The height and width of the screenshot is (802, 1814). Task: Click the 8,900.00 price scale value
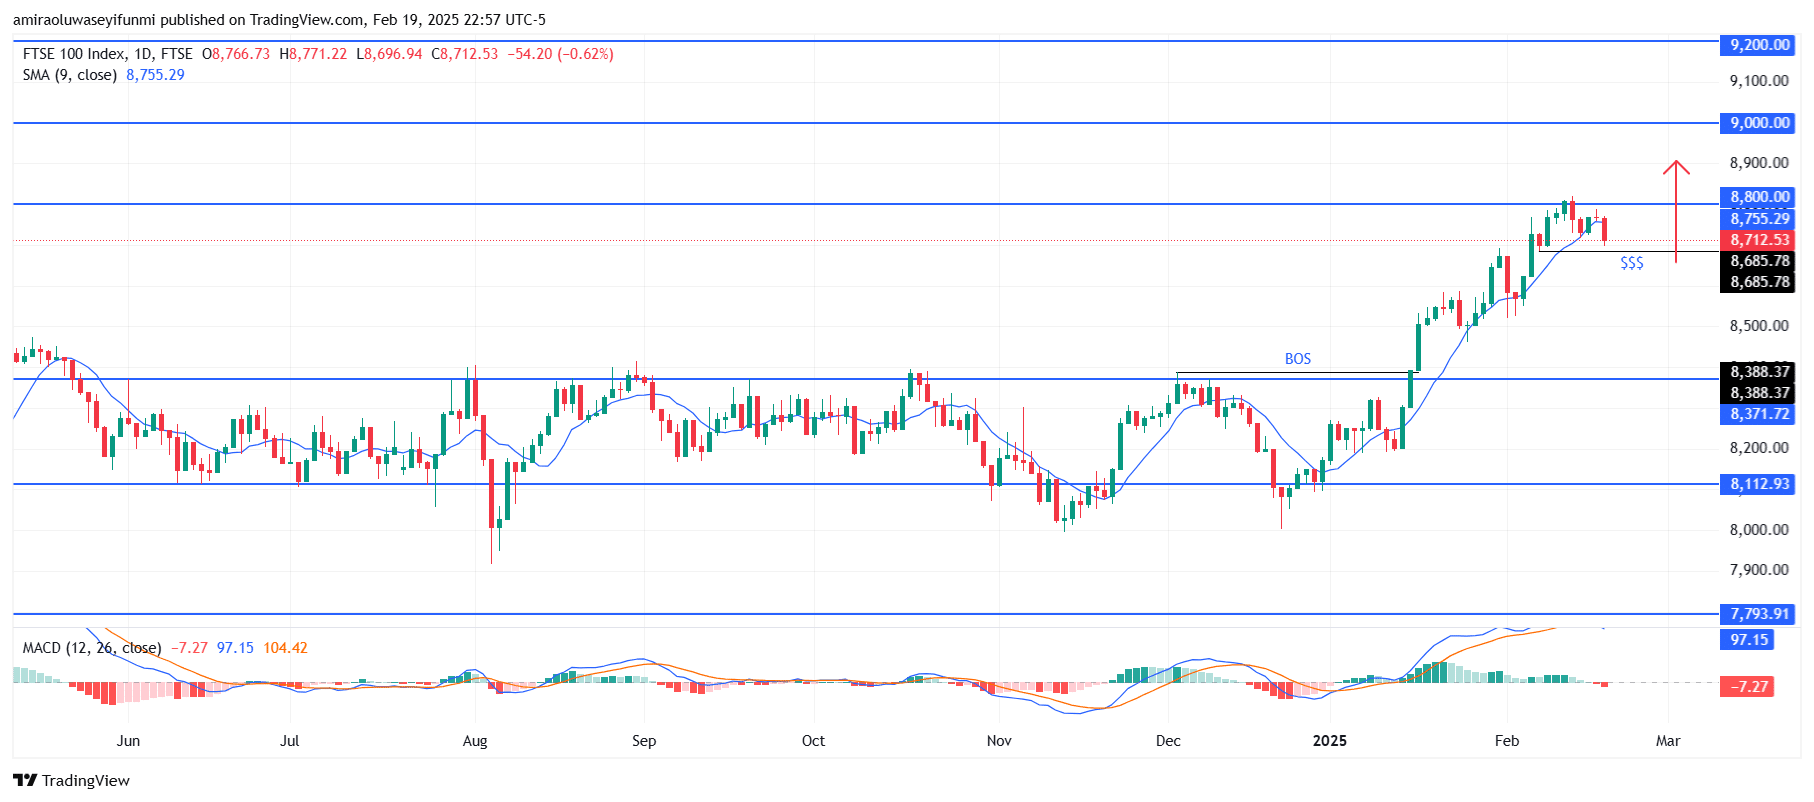click(x=1759, y=163)
